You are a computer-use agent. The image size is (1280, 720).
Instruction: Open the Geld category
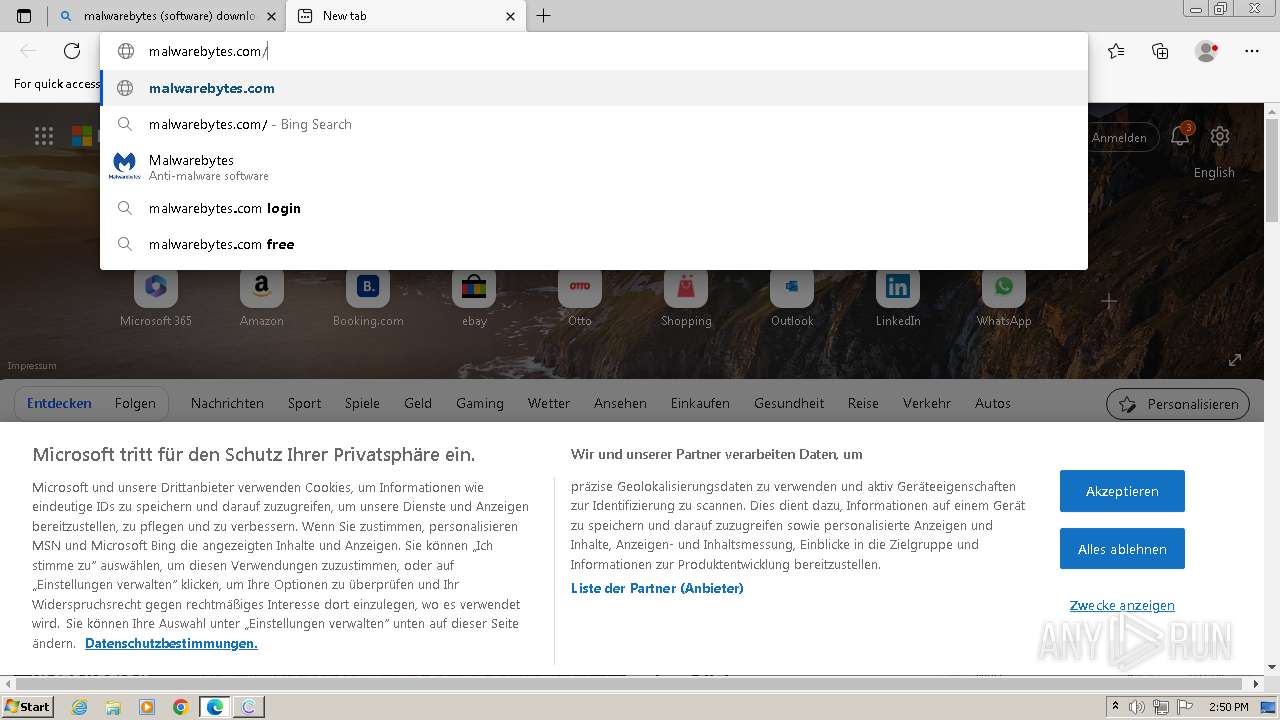click(x=418, y=403)
